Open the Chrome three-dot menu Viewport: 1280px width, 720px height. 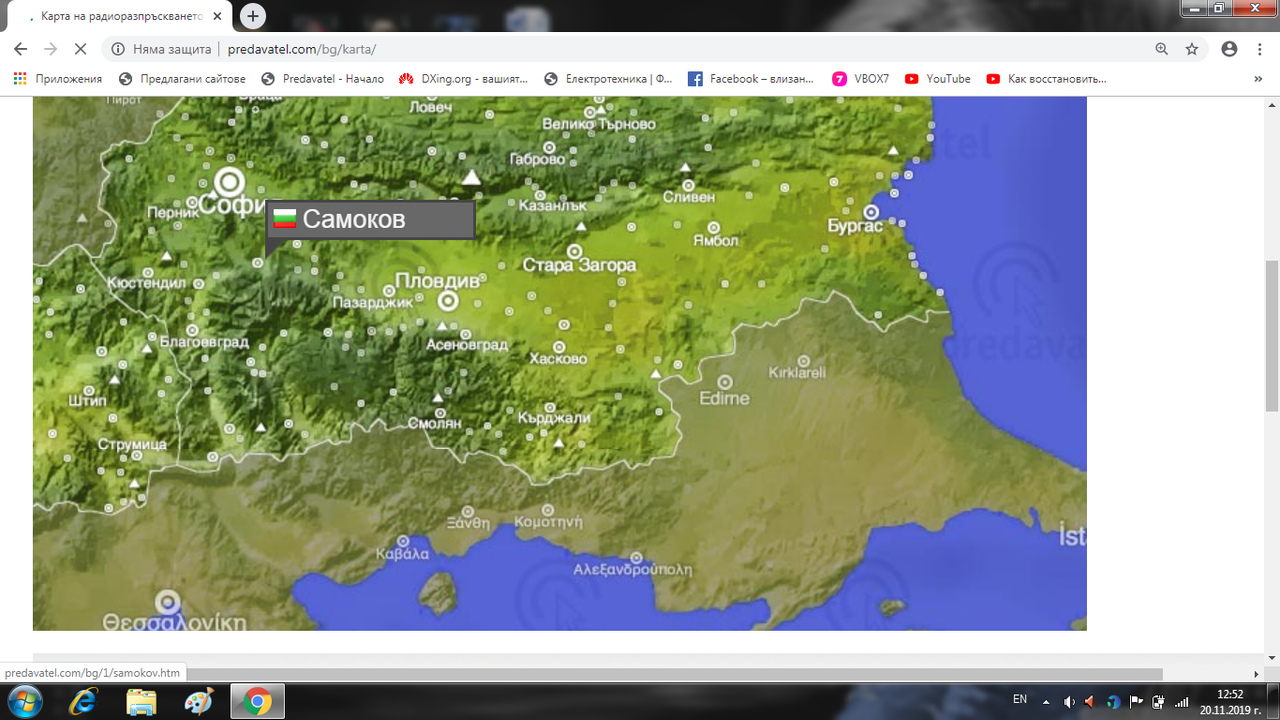pos(1259,49)
